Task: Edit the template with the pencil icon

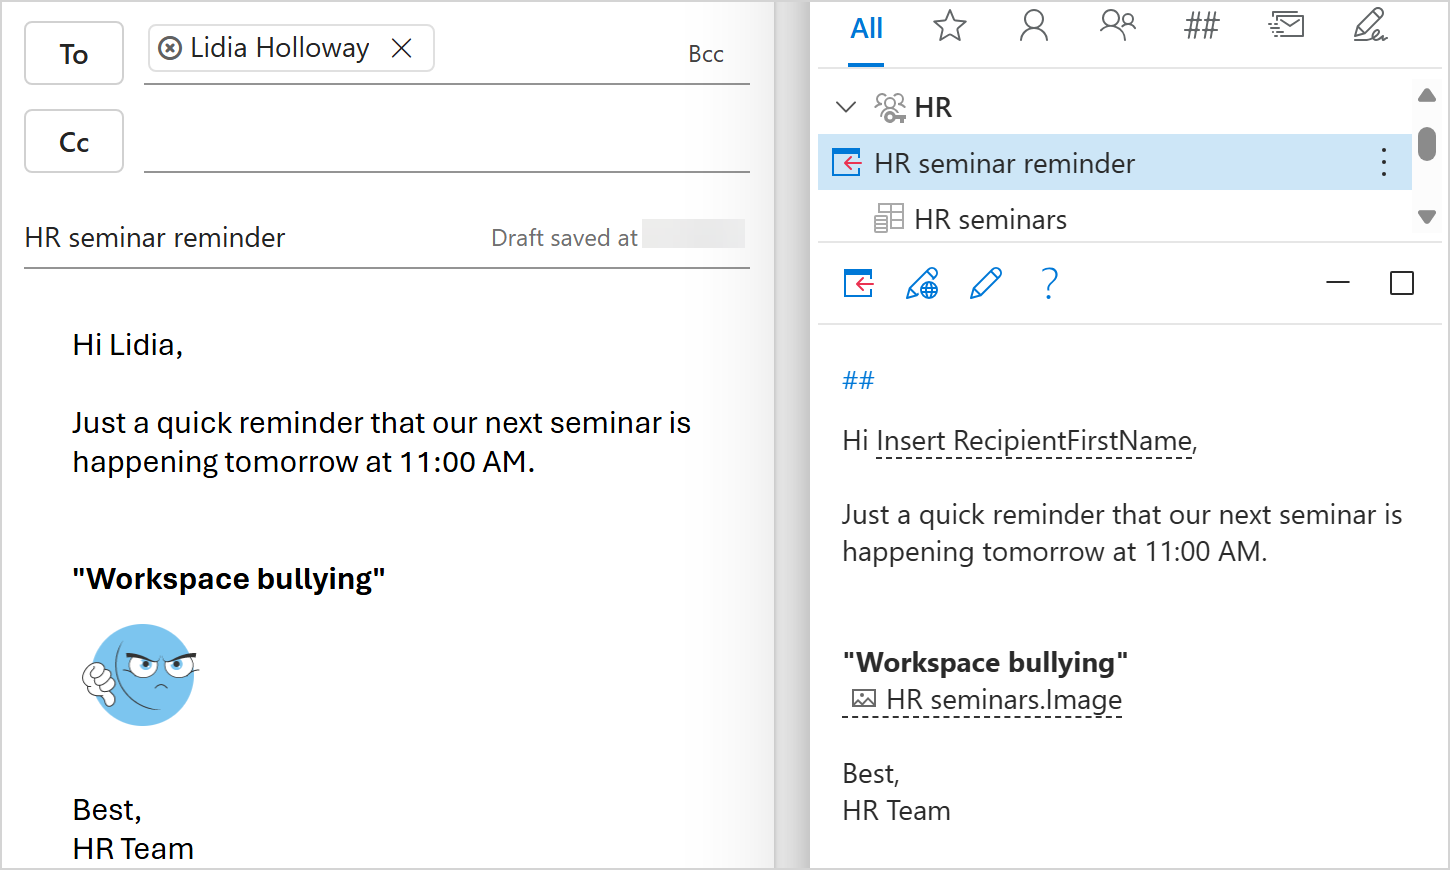Action: (986, 284)
